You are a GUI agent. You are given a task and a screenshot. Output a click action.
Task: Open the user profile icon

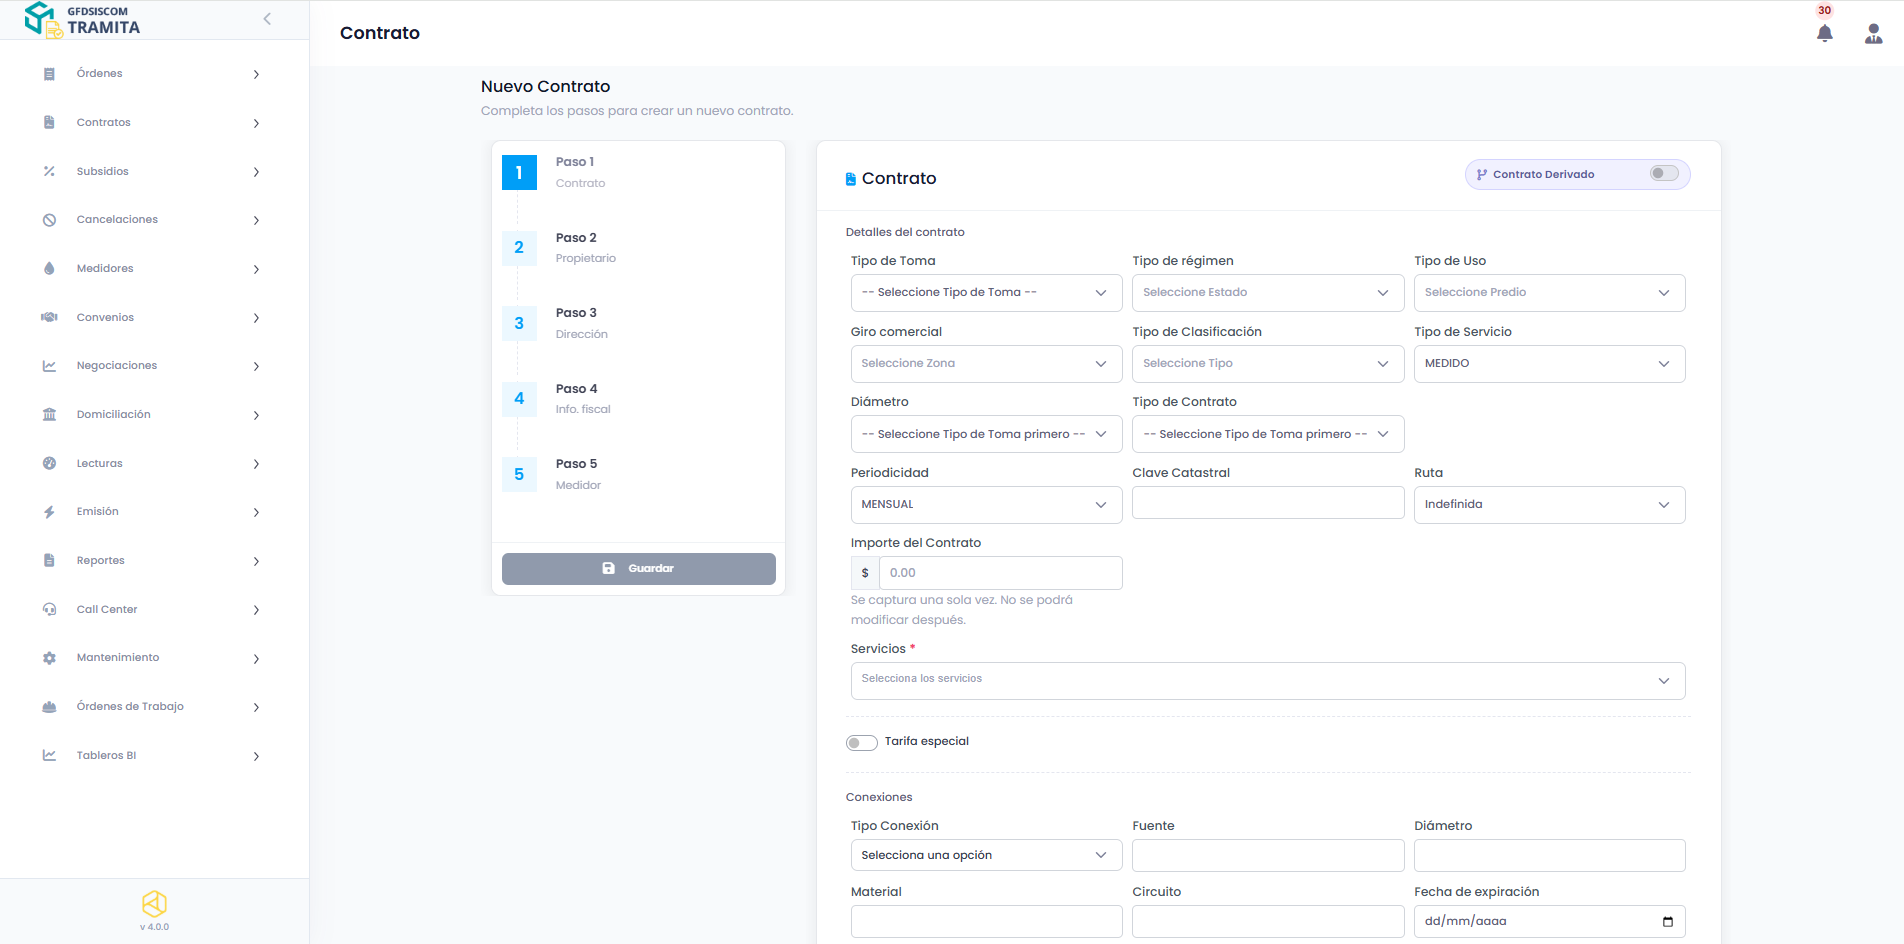(1873, 34)
